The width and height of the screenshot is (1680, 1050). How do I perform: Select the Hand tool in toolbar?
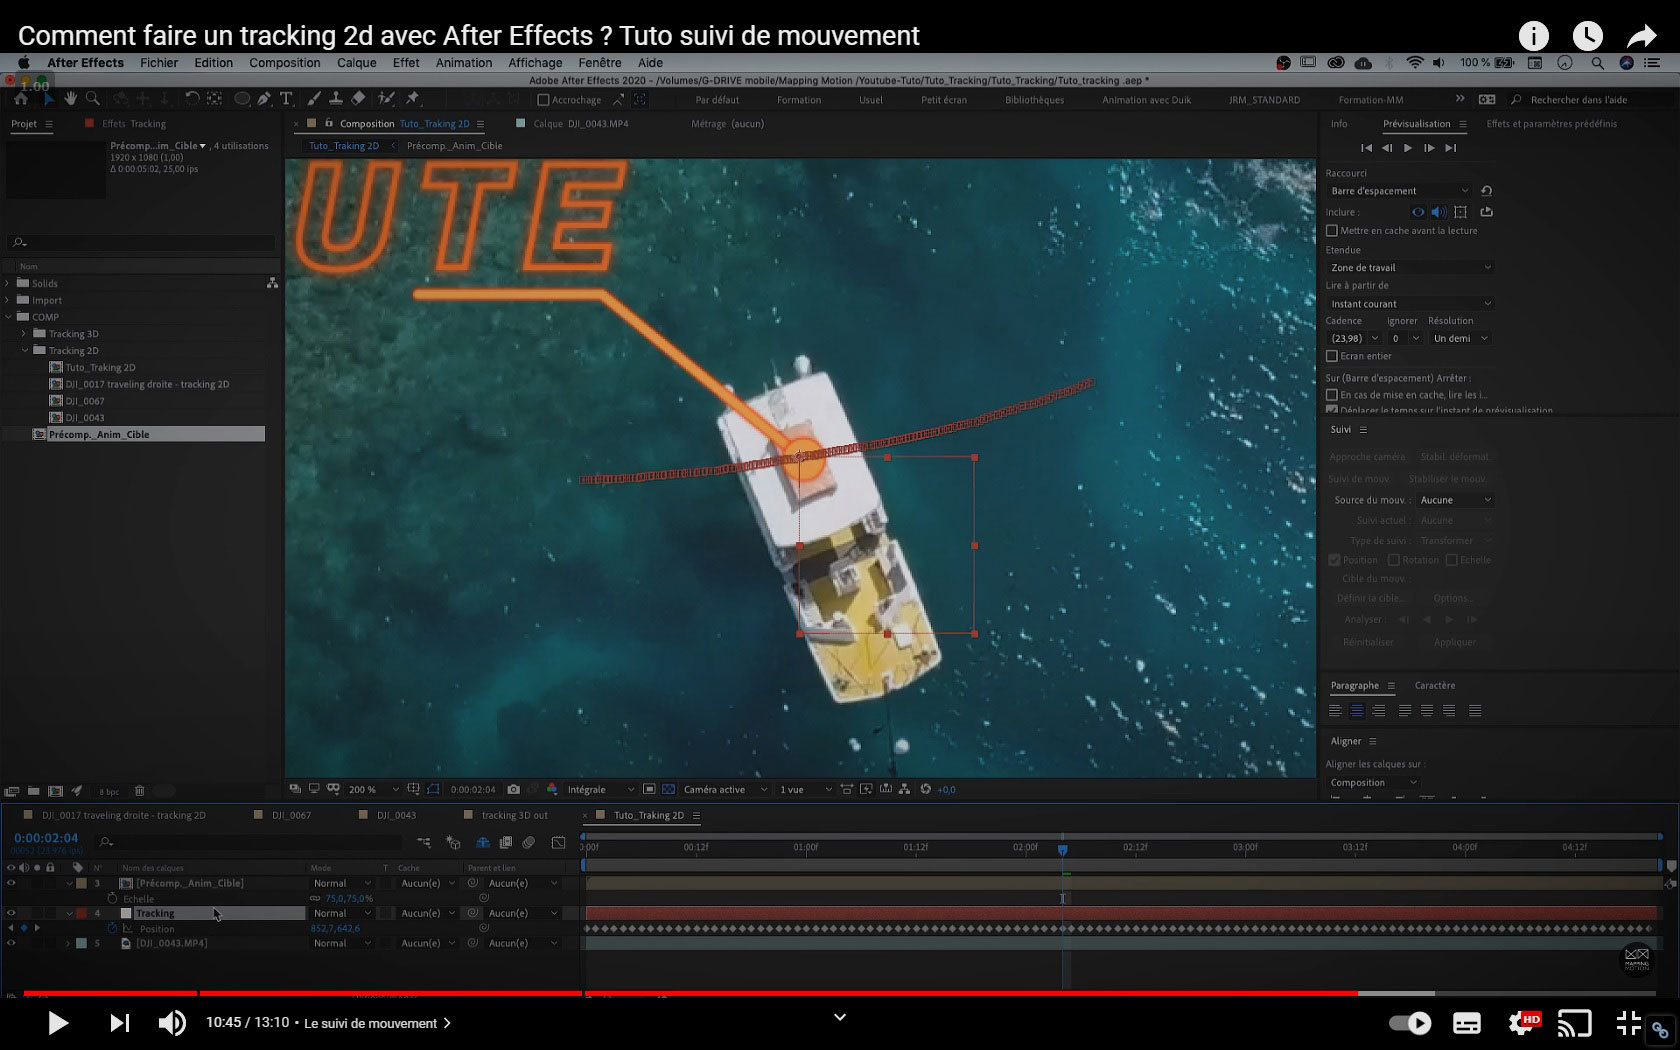pyautogui.click(x=71, y=99)
